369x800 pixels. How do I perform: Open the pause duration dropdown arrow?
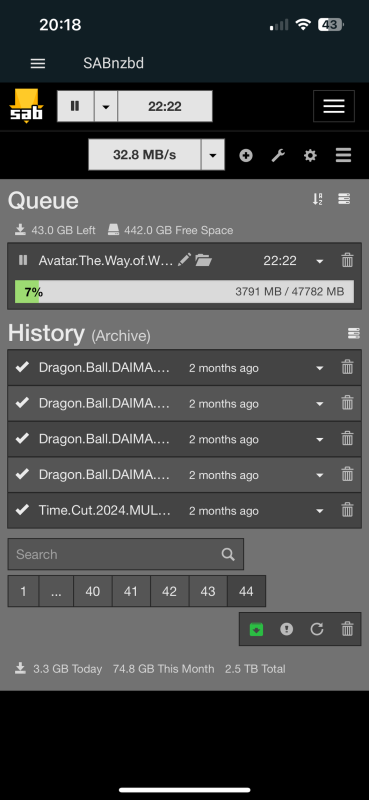tap(106, 106)
